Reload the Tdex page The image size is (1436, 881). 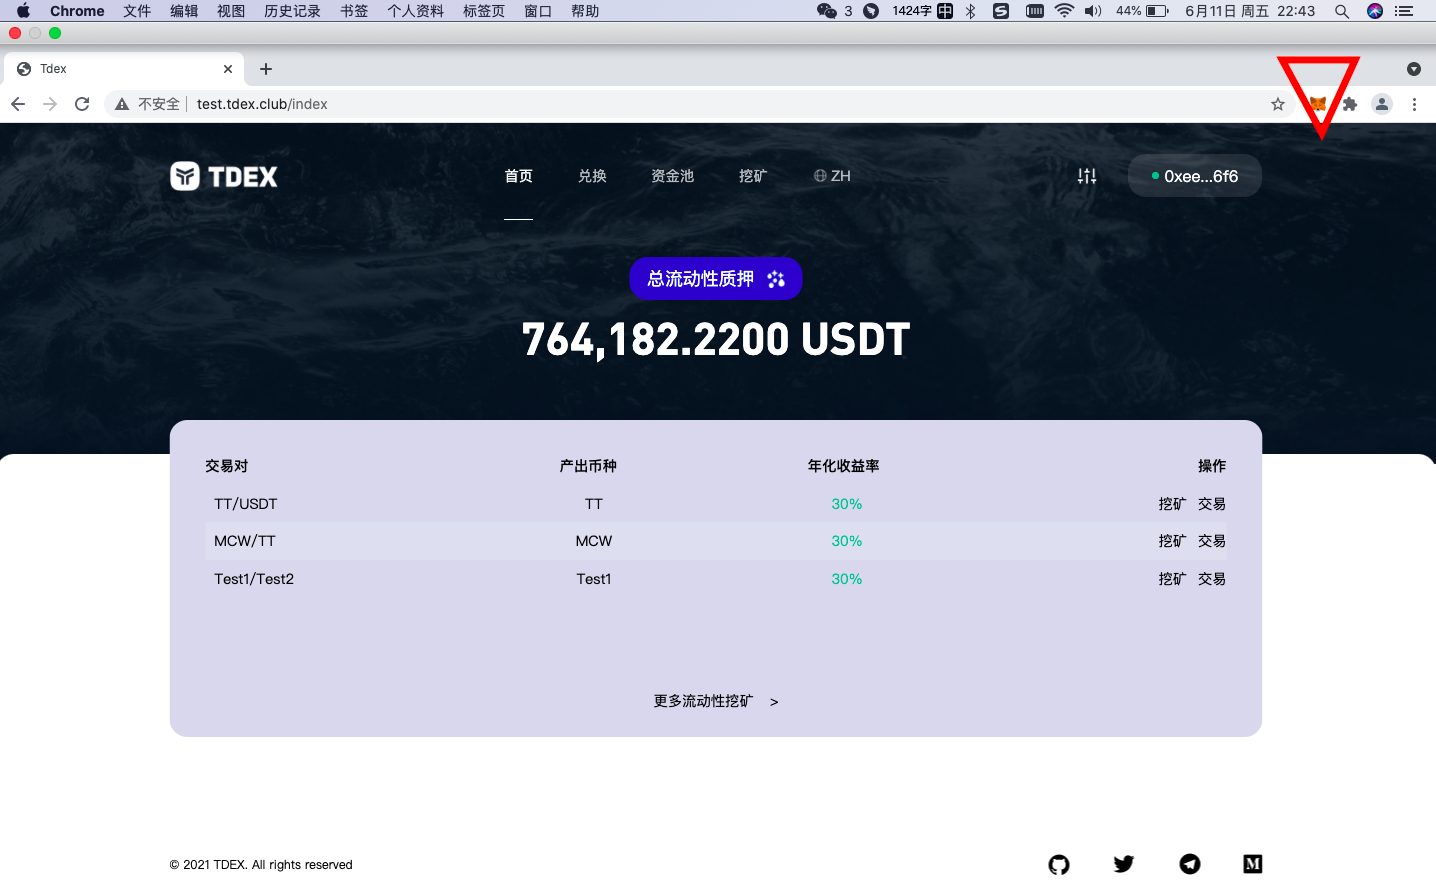click(x=82, y=104)
